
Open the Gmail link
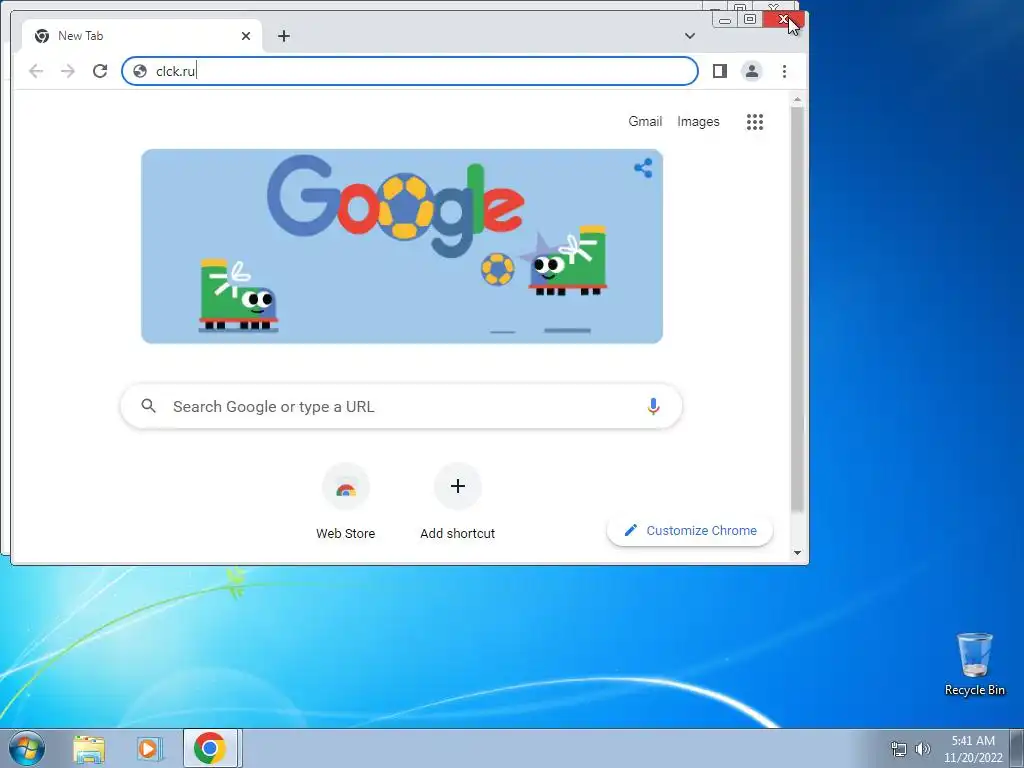click(645, 121)
